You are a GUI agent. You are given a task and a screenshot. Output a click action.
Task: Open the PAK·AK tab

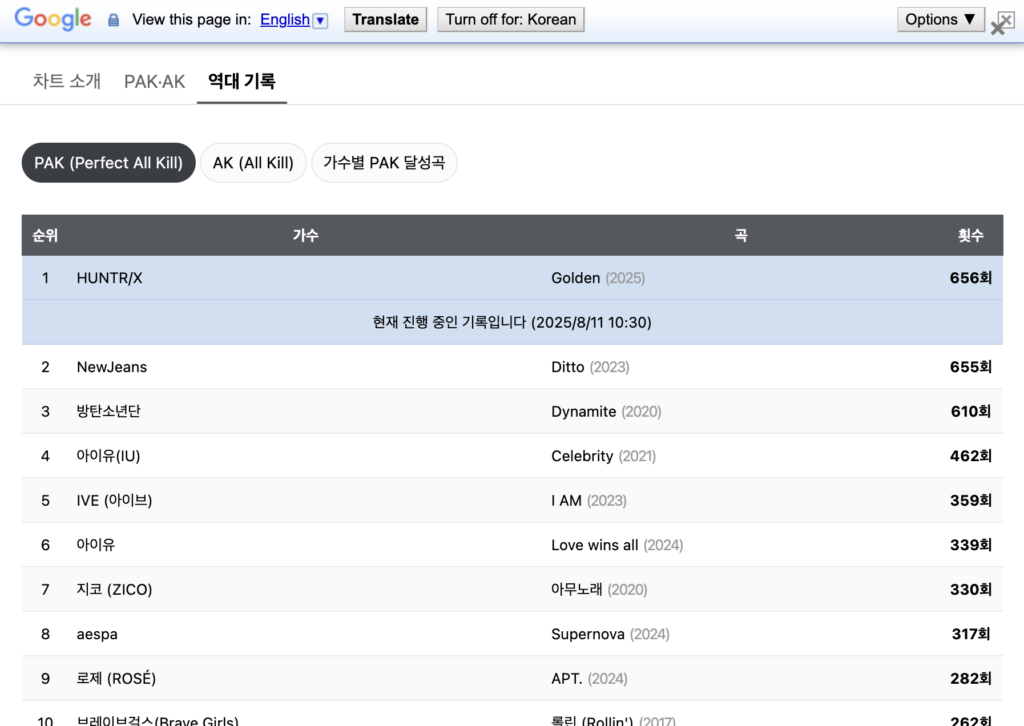tap(155, 81)
